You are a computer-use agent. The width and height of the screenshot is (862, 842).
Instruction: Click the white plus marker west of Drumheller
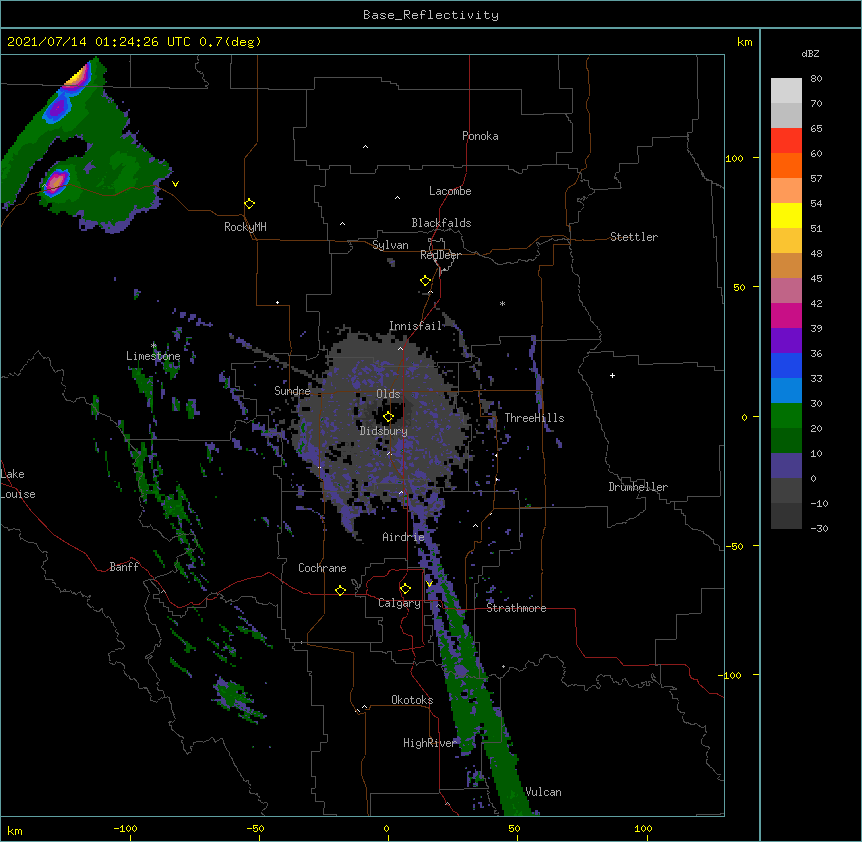pos(612,375)
